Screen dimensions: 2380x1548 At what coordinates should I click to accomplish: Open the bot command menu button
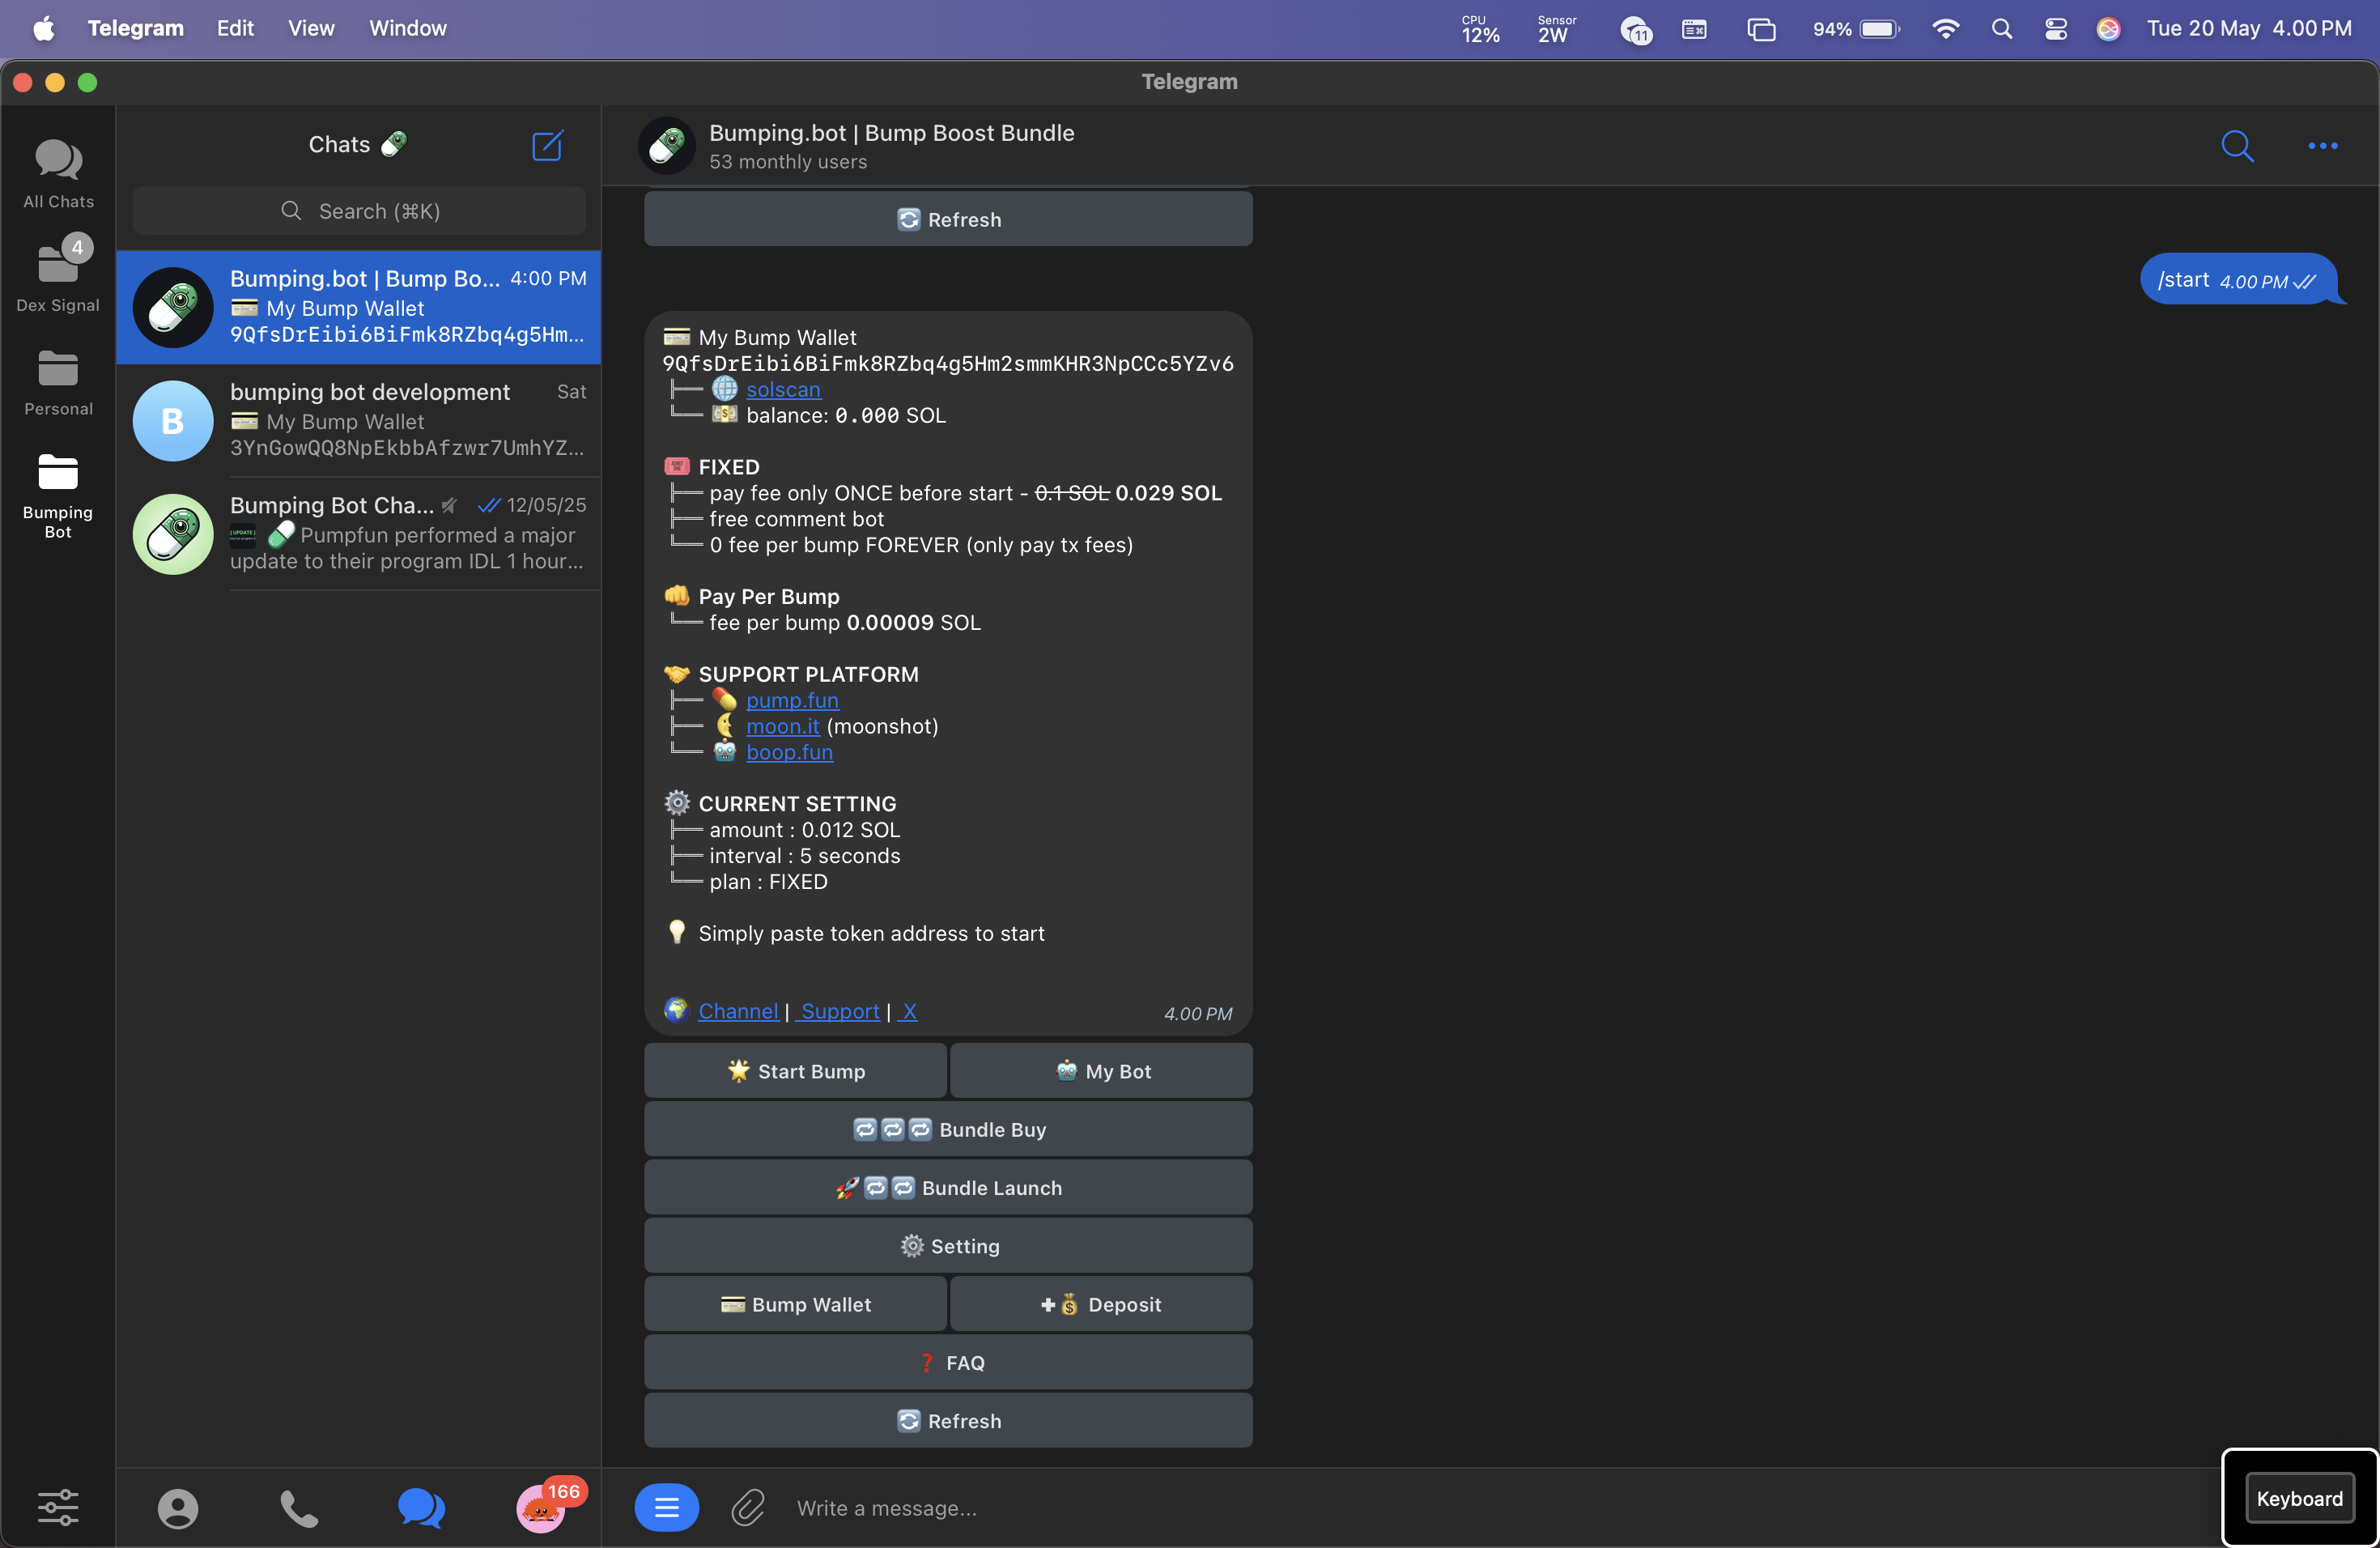coord(666,1507)
